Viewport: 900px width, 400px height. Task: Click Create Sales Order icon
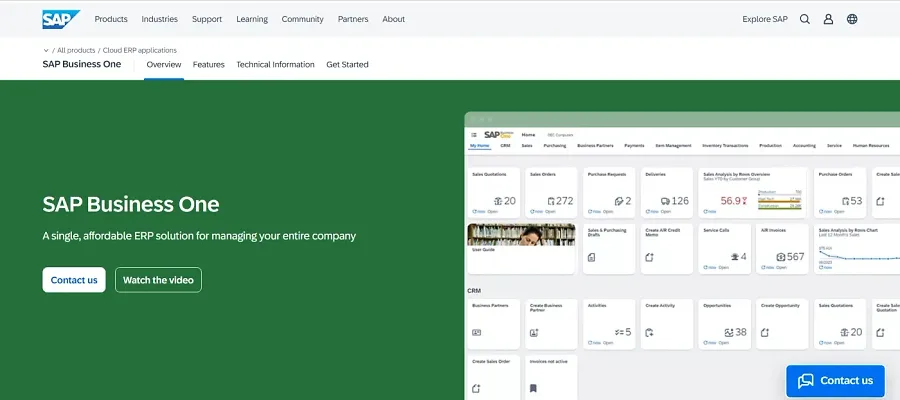click(476, 389)
